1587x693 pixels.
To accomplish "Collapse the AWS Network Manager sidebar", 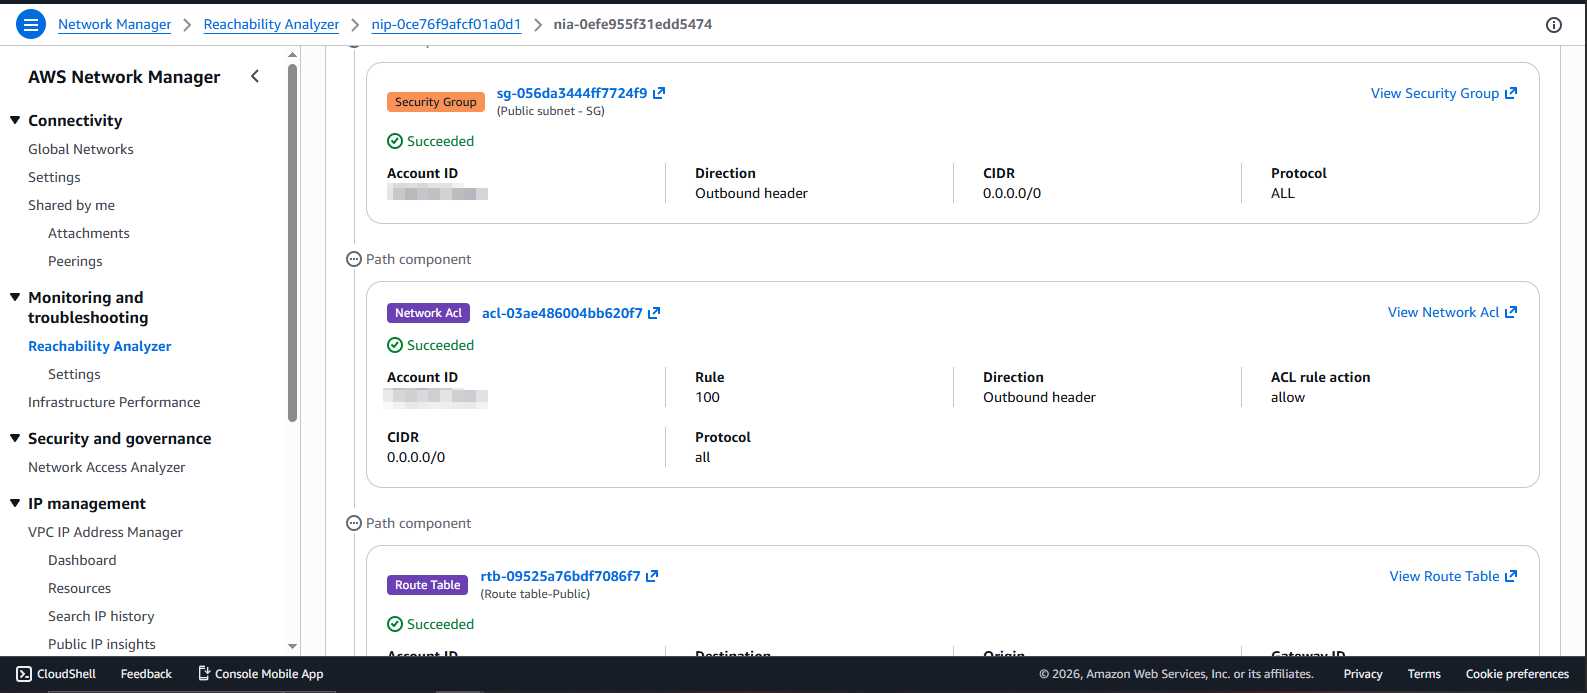I will pyautogui.click(x=255, y=76).
